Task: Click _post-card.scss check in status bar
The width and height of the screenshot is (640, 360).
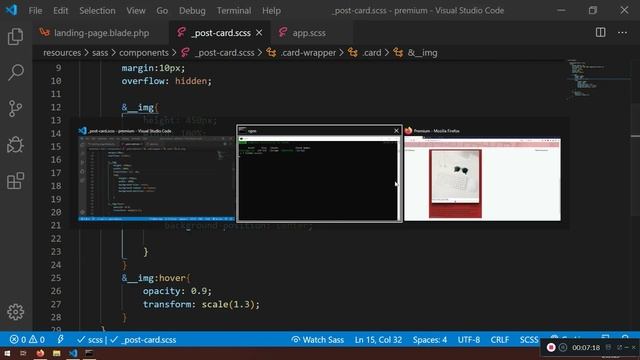Action: click(143, 340)
